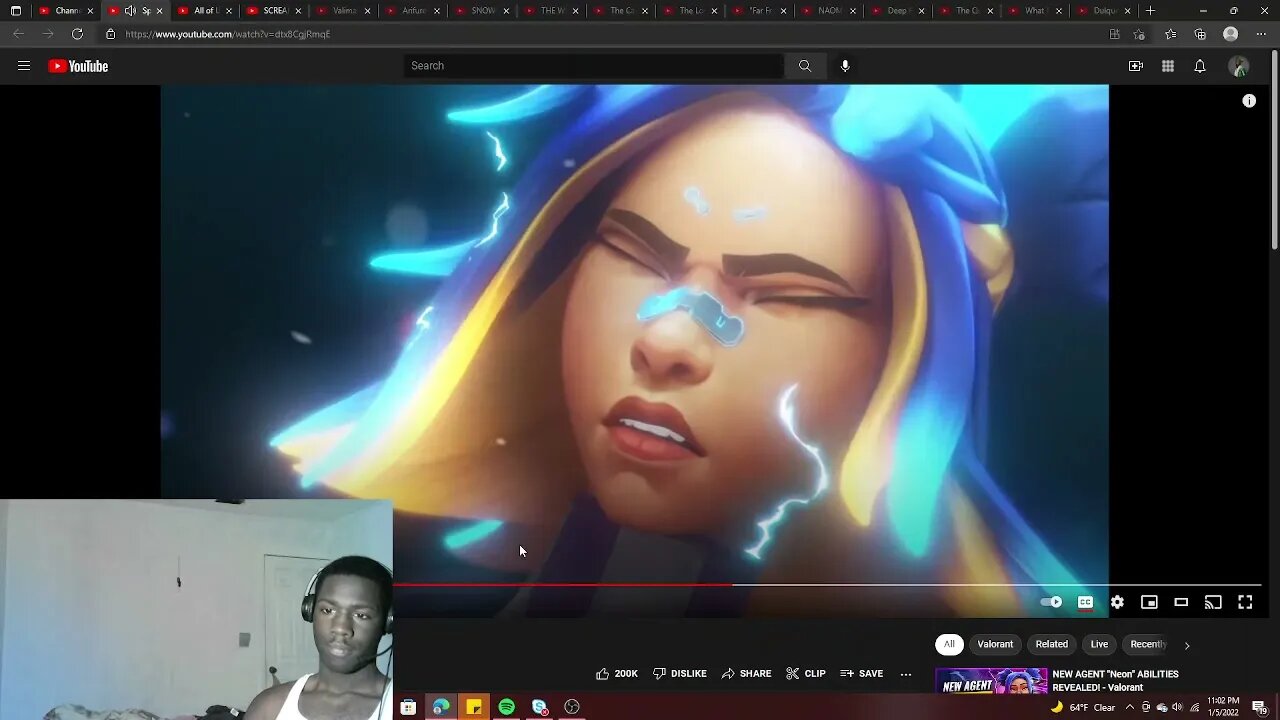Screen dimensions: 1280x720
Task: Click the YouTube search input field
Action: tap(594, 66)
